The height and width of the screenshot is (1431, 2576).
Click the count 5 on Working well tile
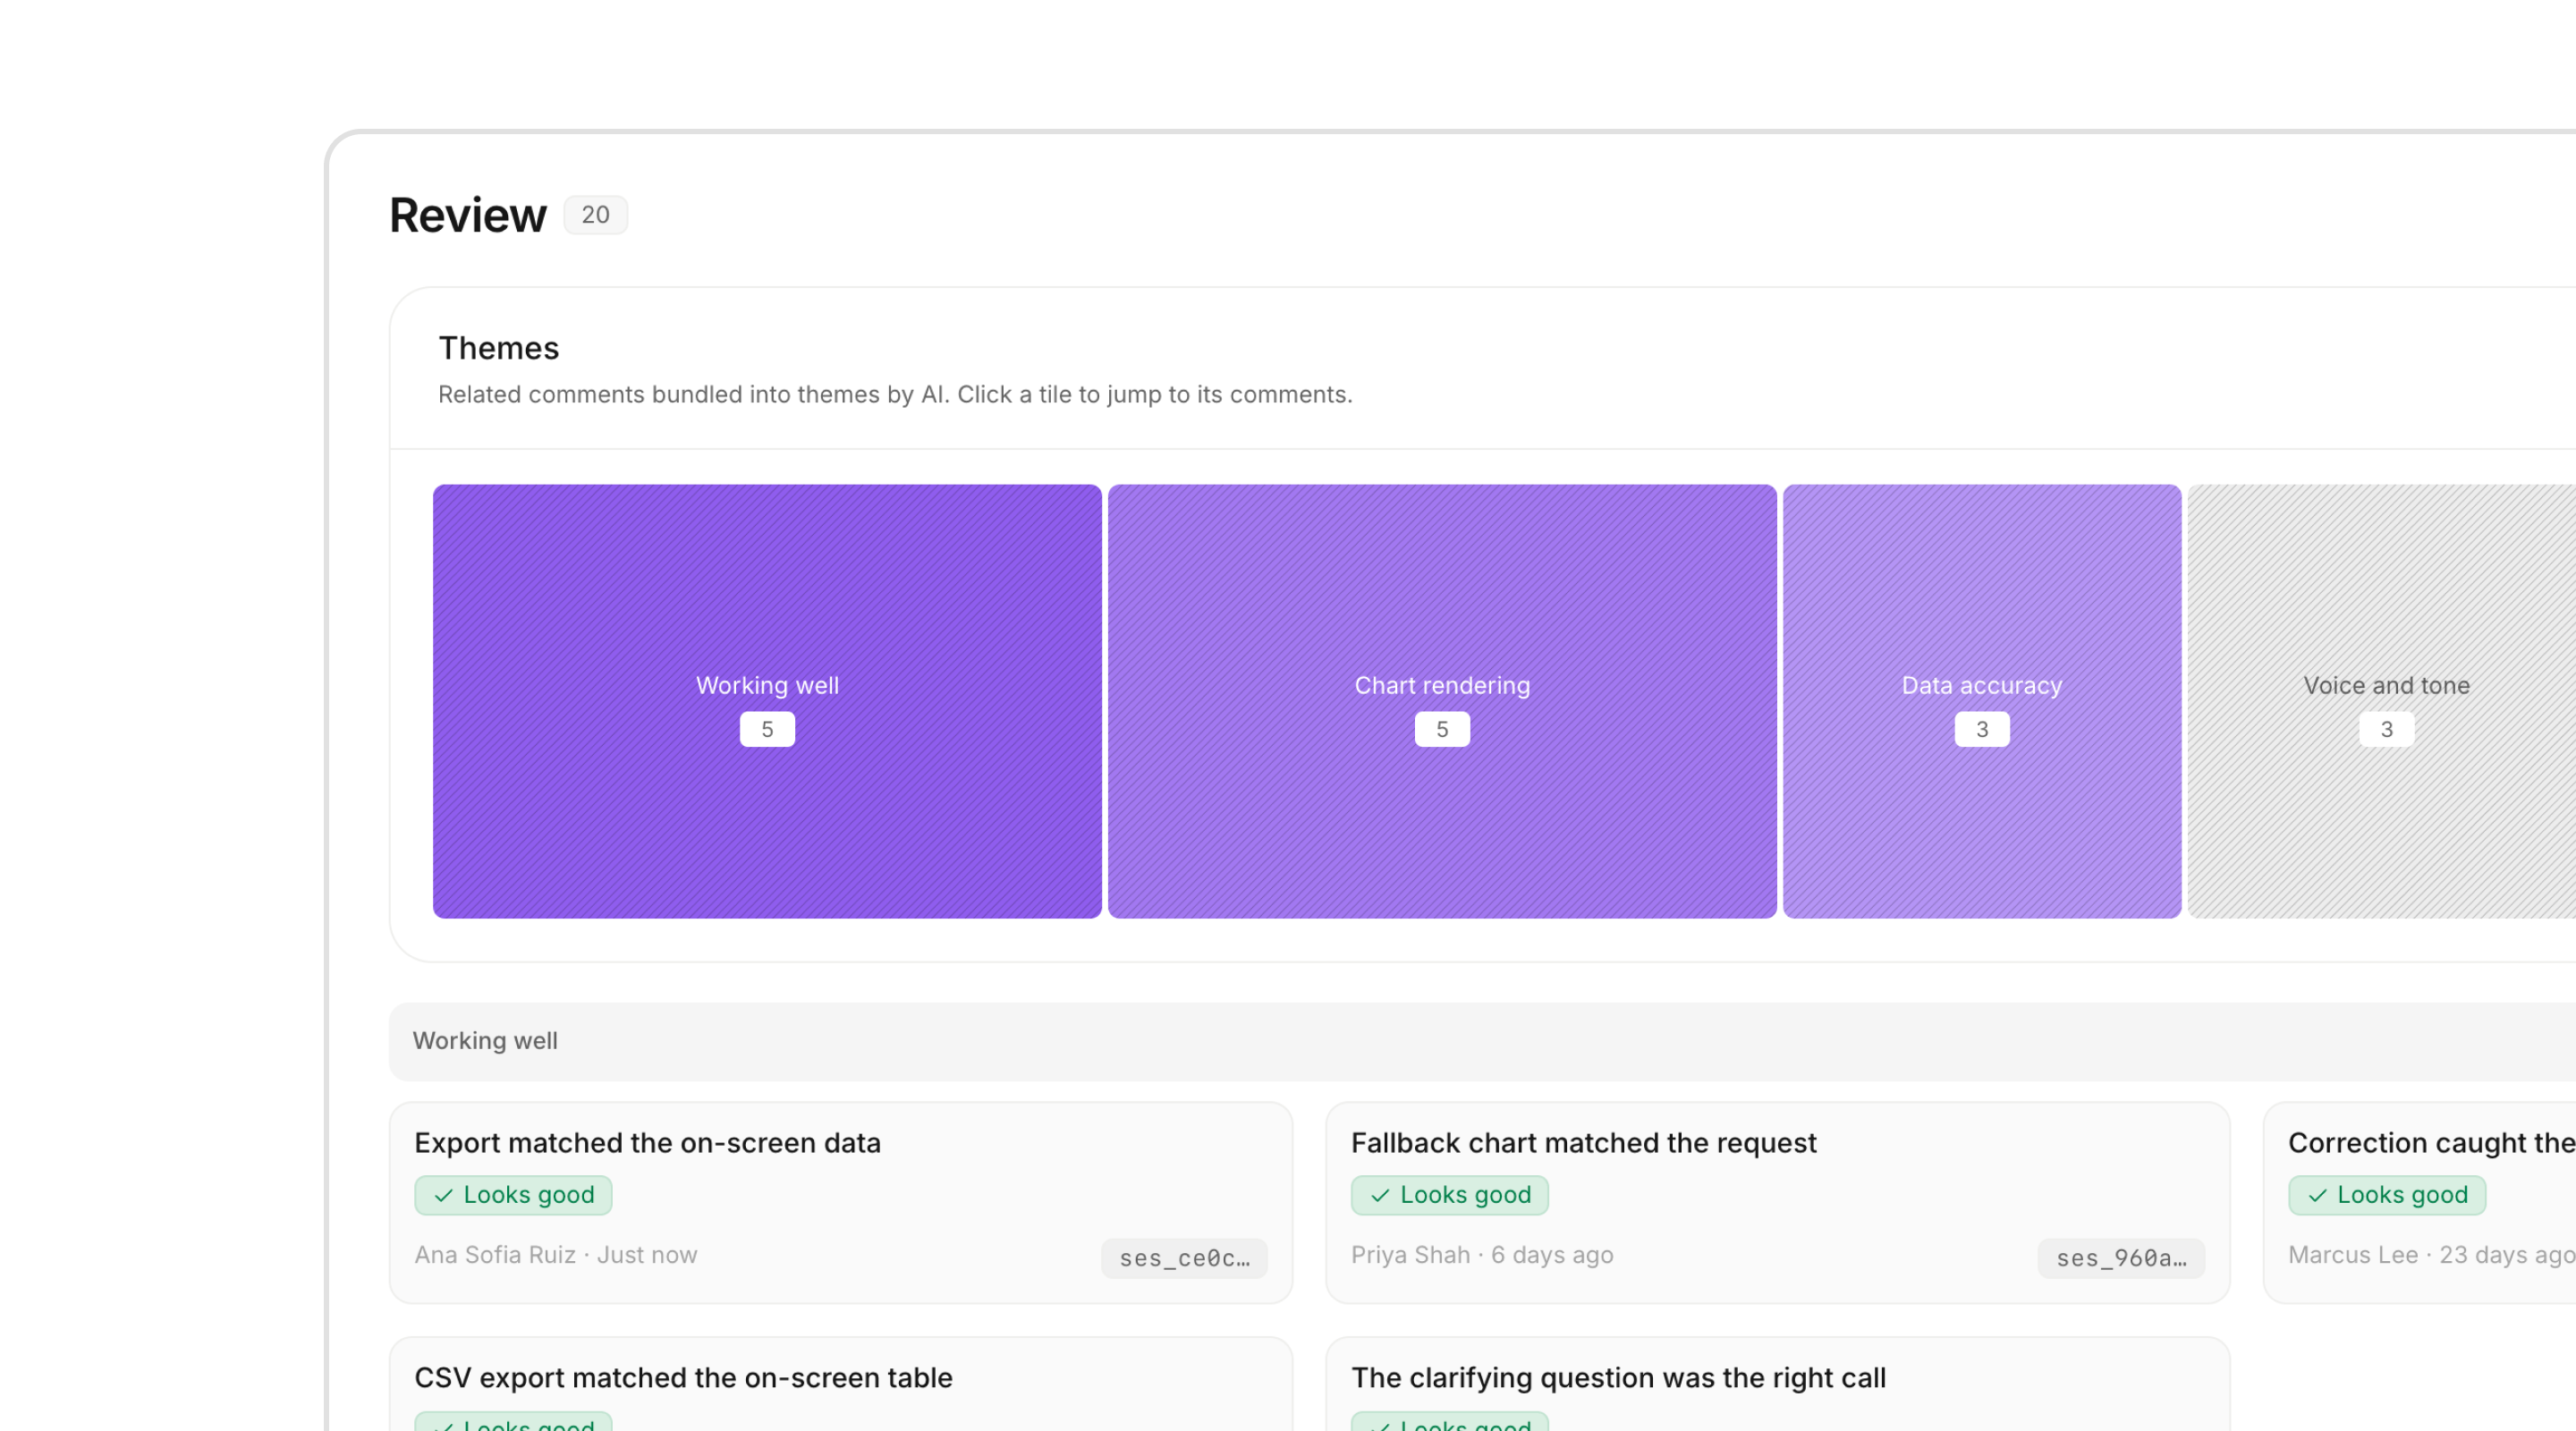pos(767,729)
